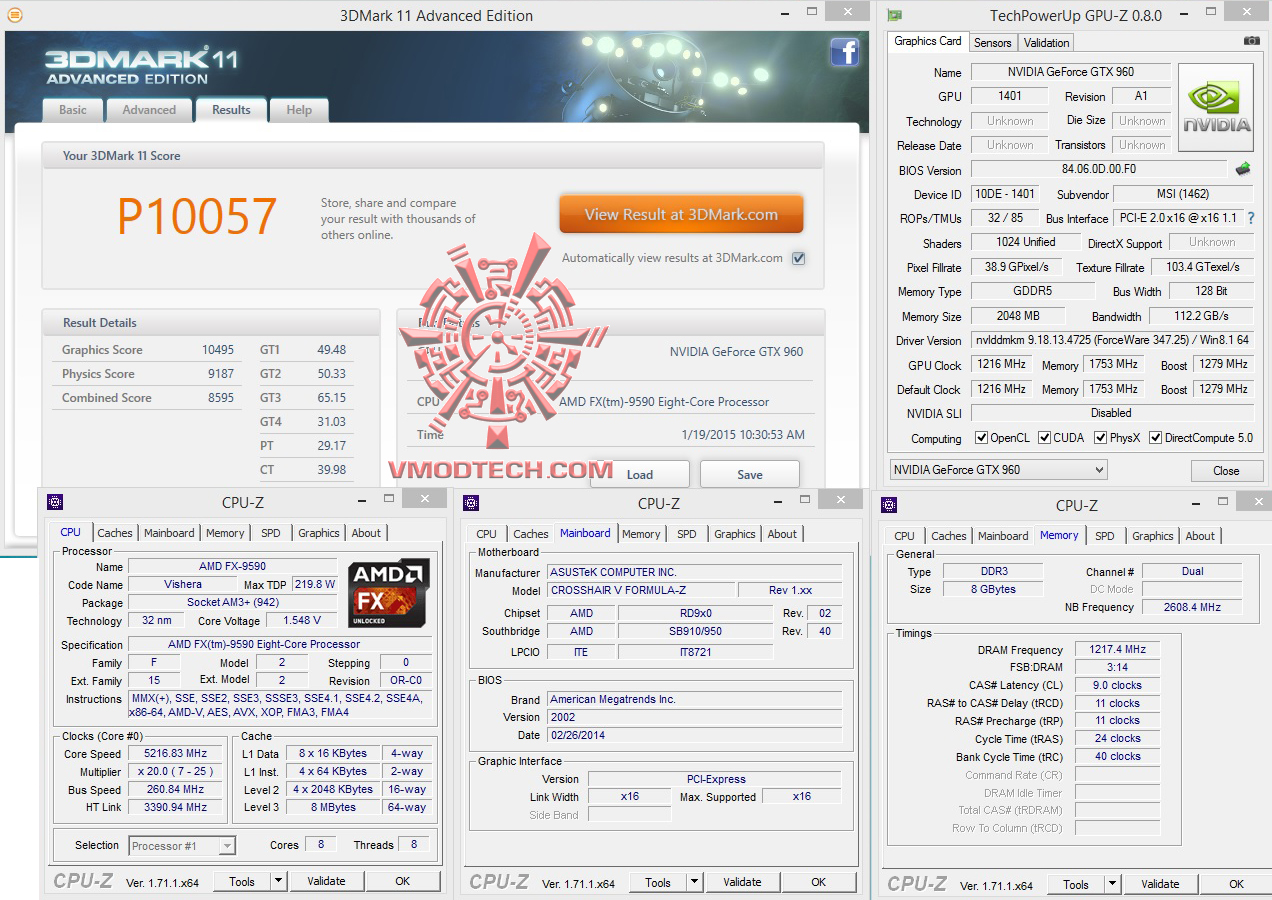
Task: Open the Bus Interface question mark help
Action: point(1250,218)
